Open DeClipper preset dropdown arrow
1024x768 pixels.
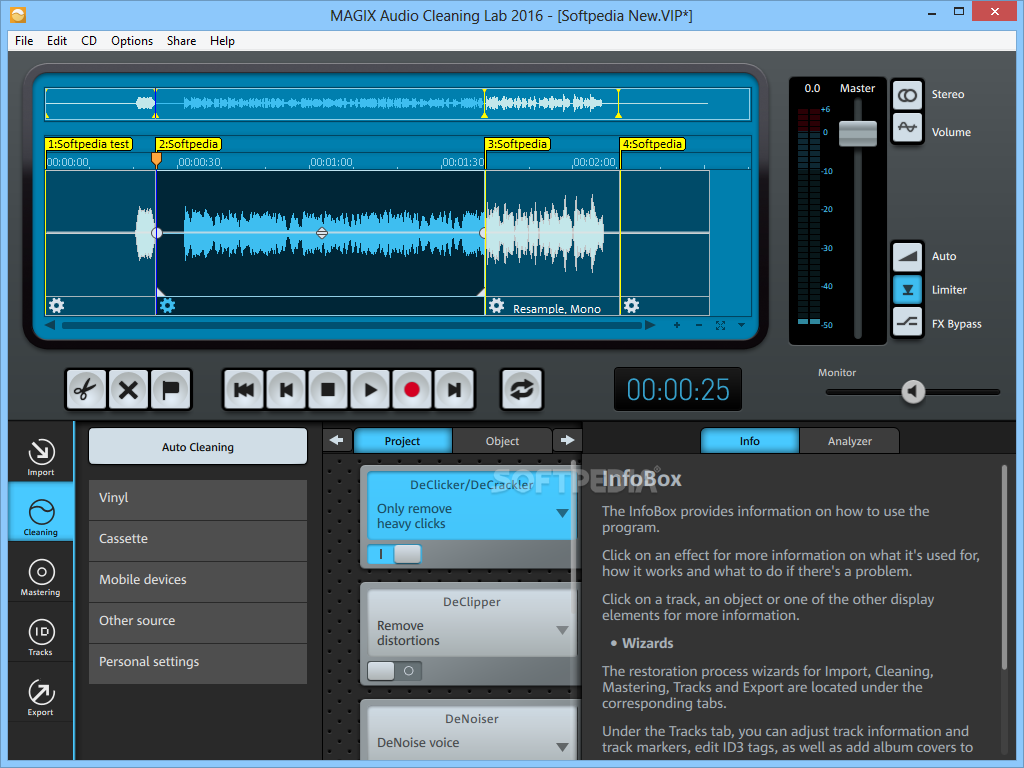click(x=562, y=630)
